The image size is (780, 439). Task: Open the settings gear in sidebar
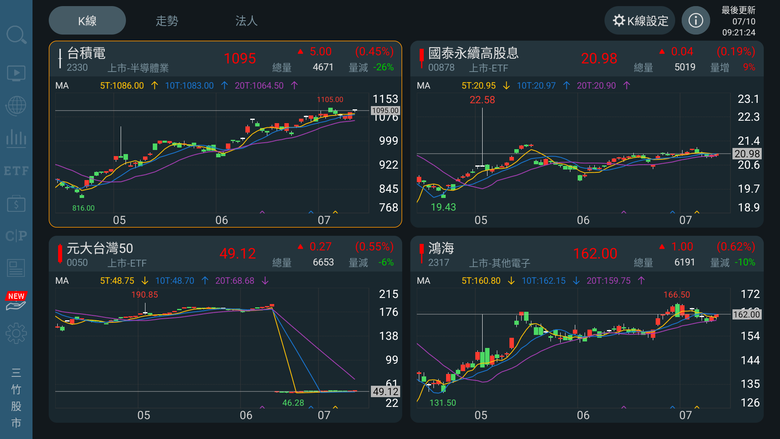click(x=16, y=333)
